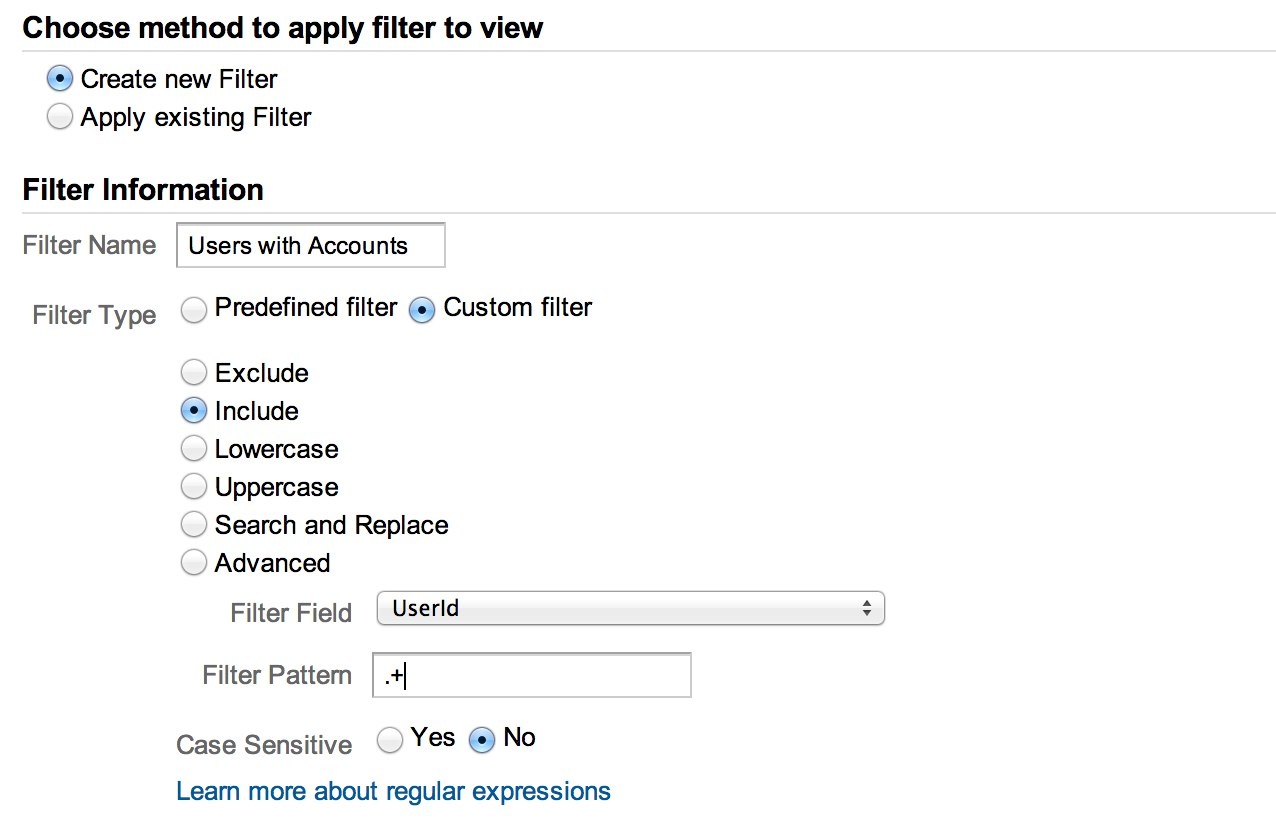
Task: Select the Lowercase filter option
Action: point(194,449)
